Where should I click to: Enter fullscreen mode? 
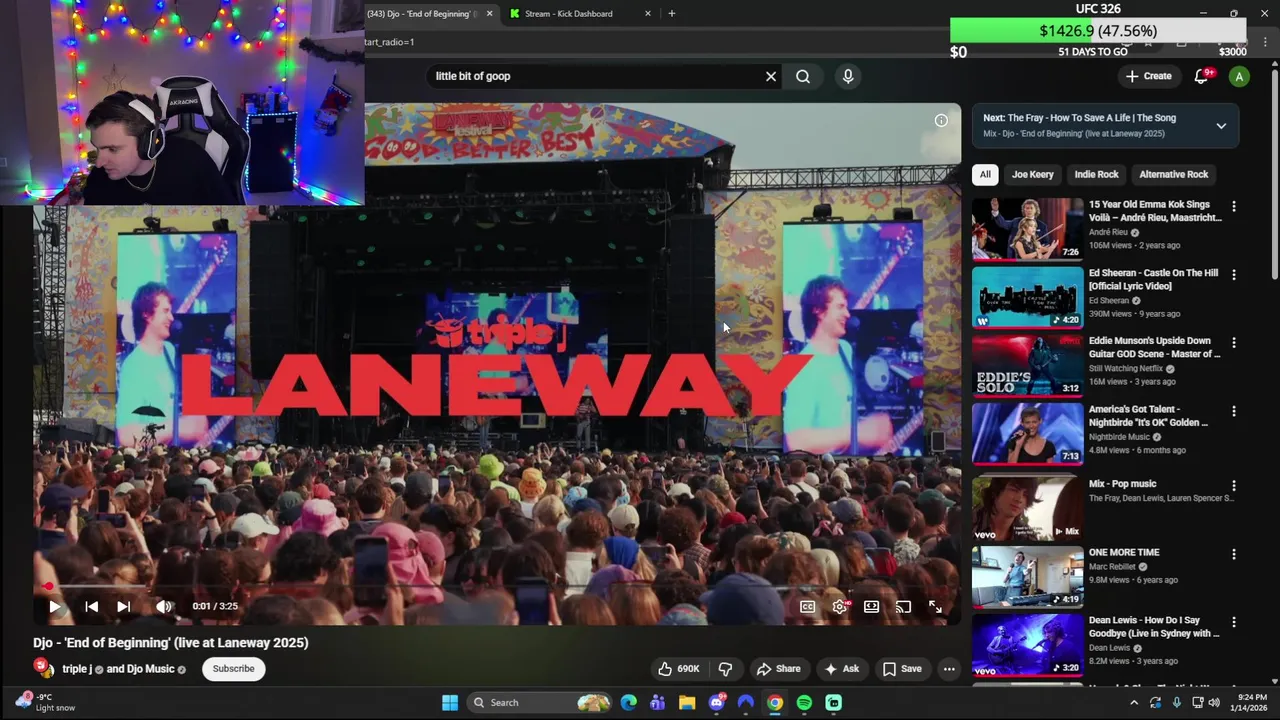tap(935, 606)
